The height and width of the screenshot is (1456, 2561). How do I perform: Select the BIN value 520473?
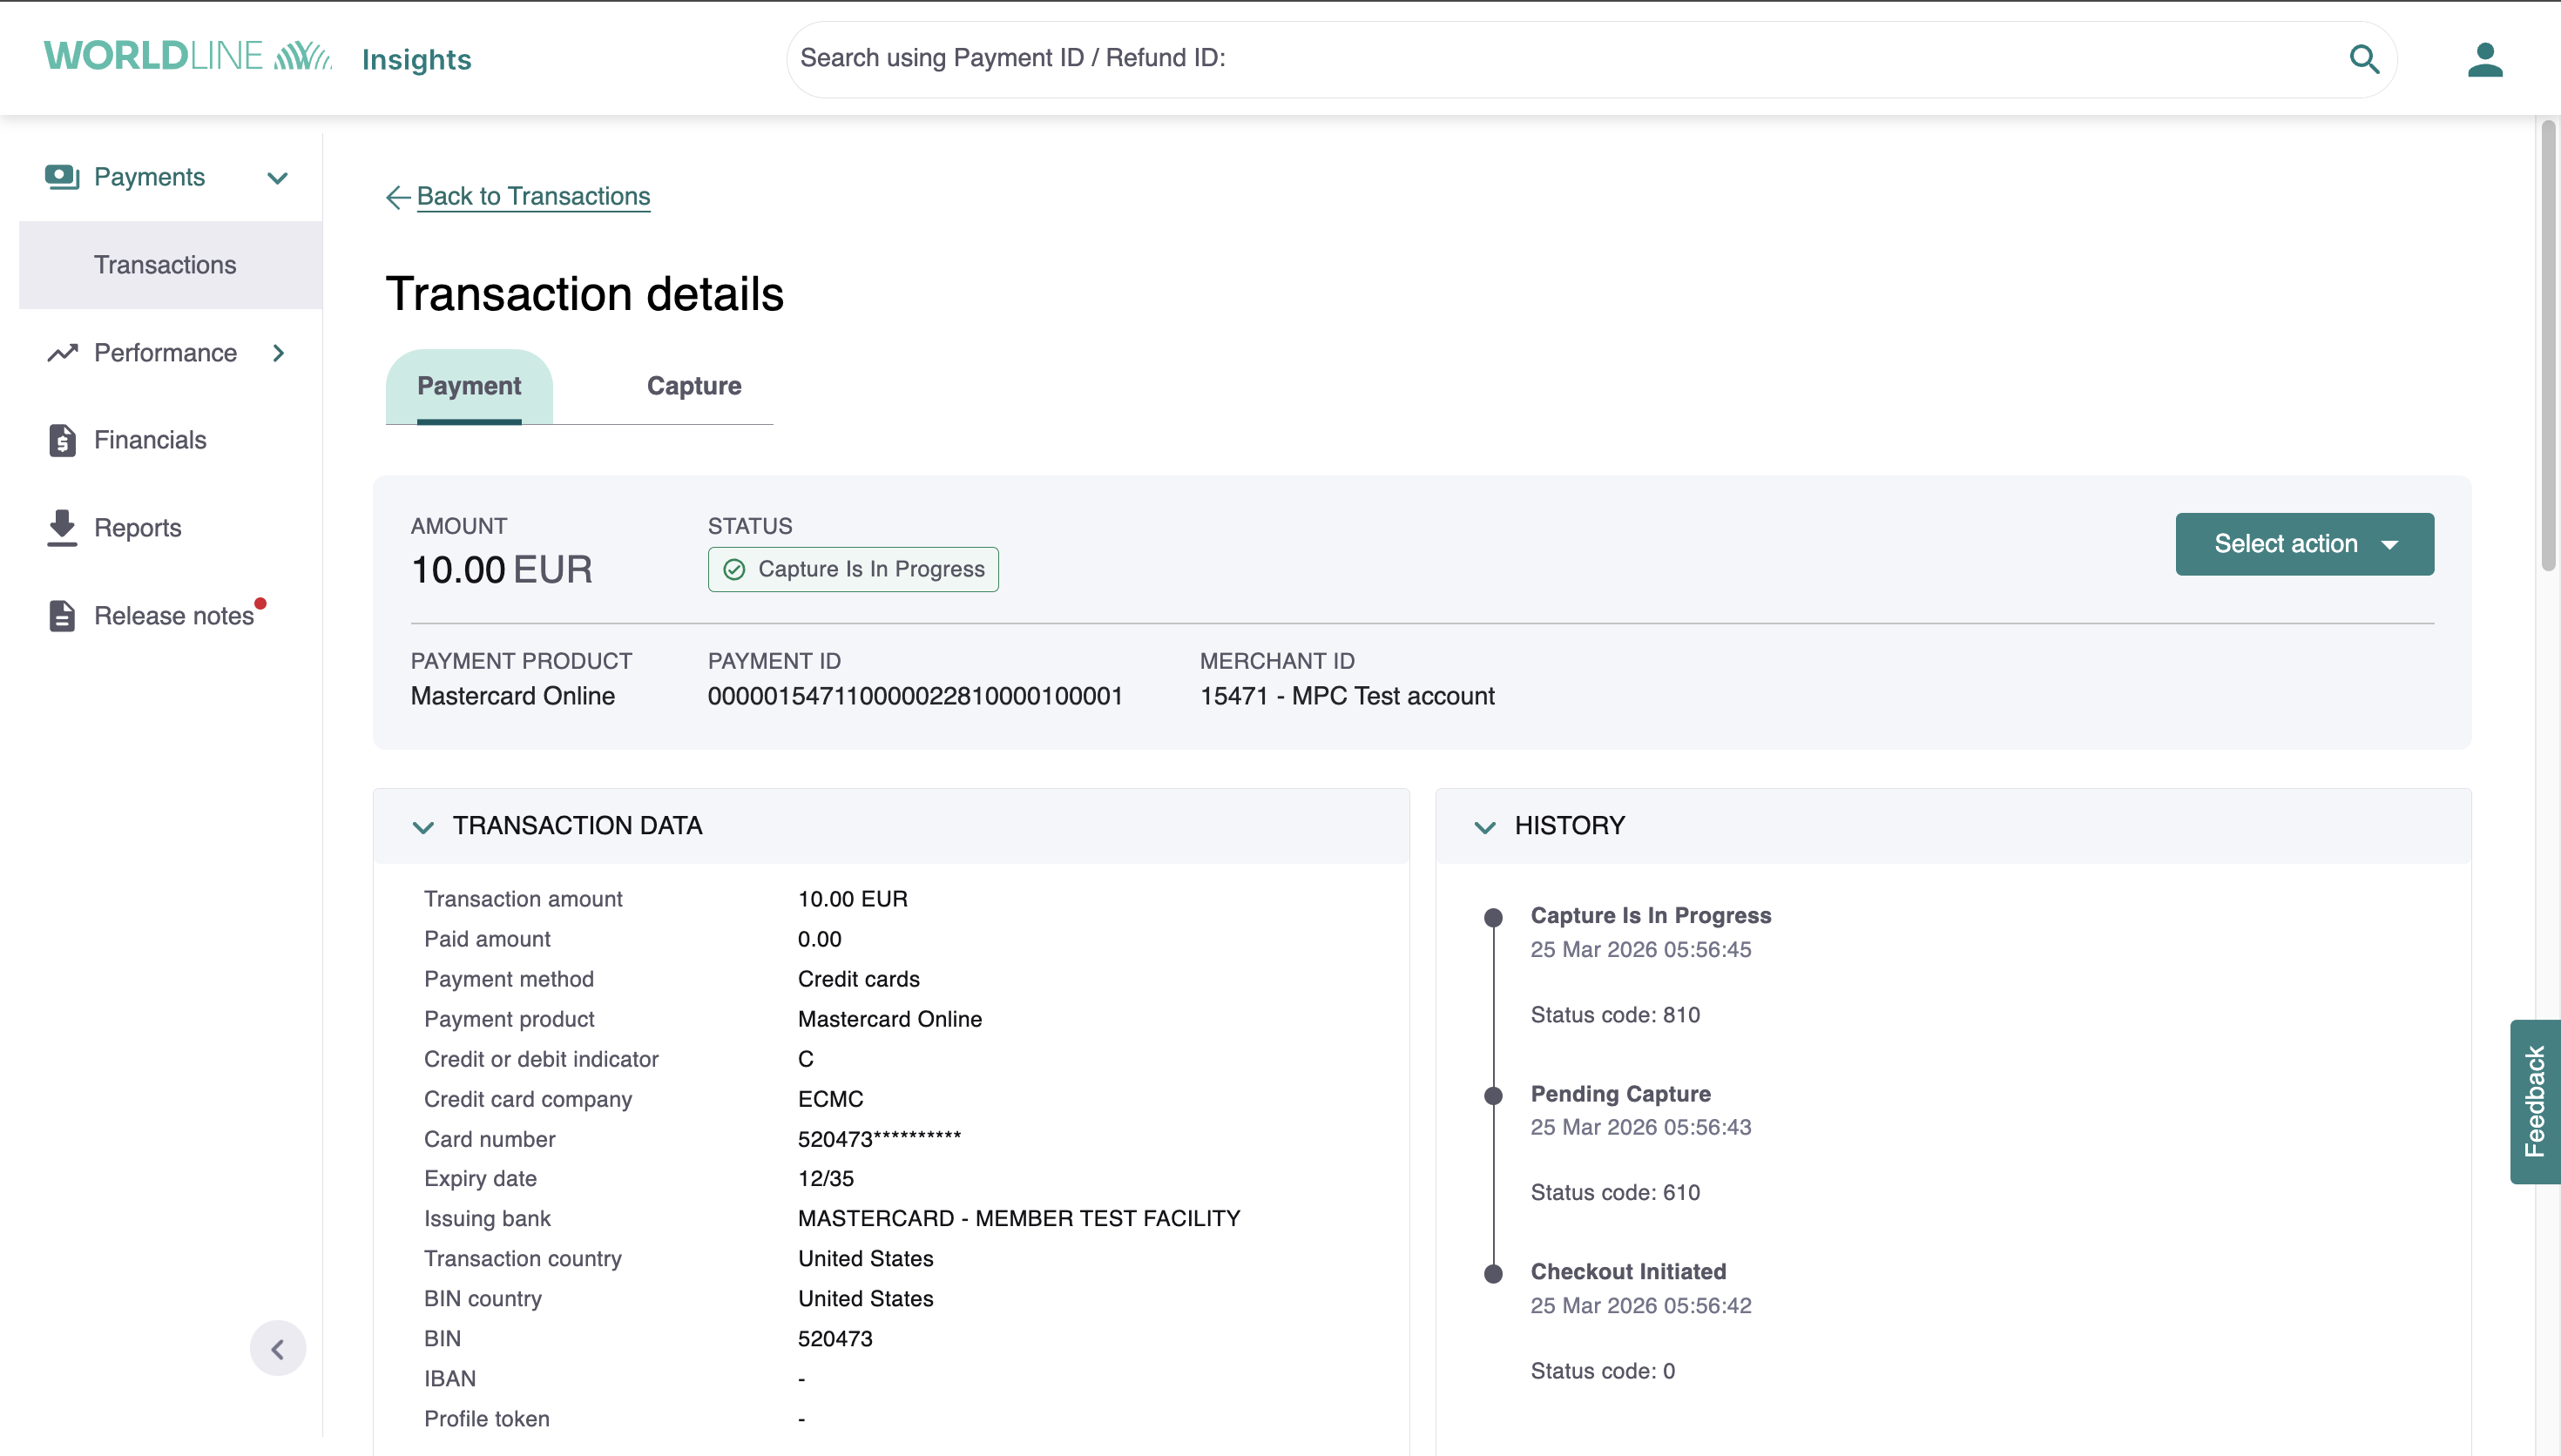pos(835,1339)
